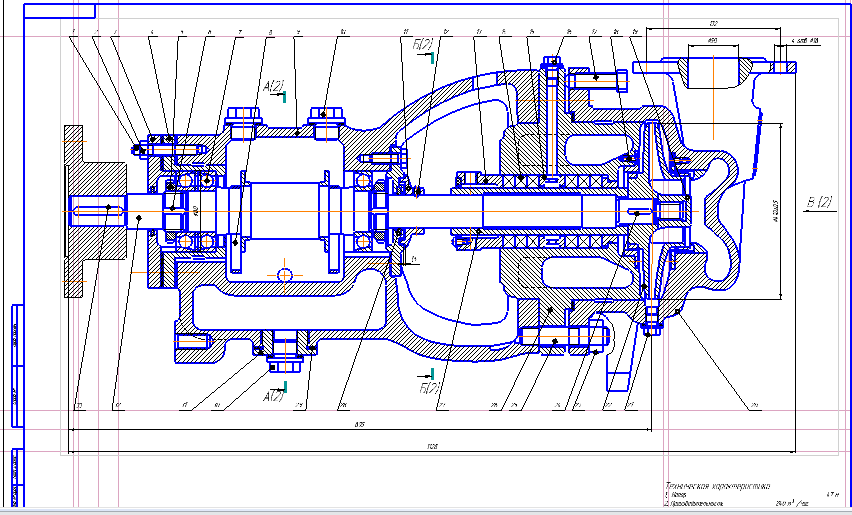Select the lower A(2) section cut label
This screenshot has height=515, width=852.
pyautogui.click(x=273, y=397)
